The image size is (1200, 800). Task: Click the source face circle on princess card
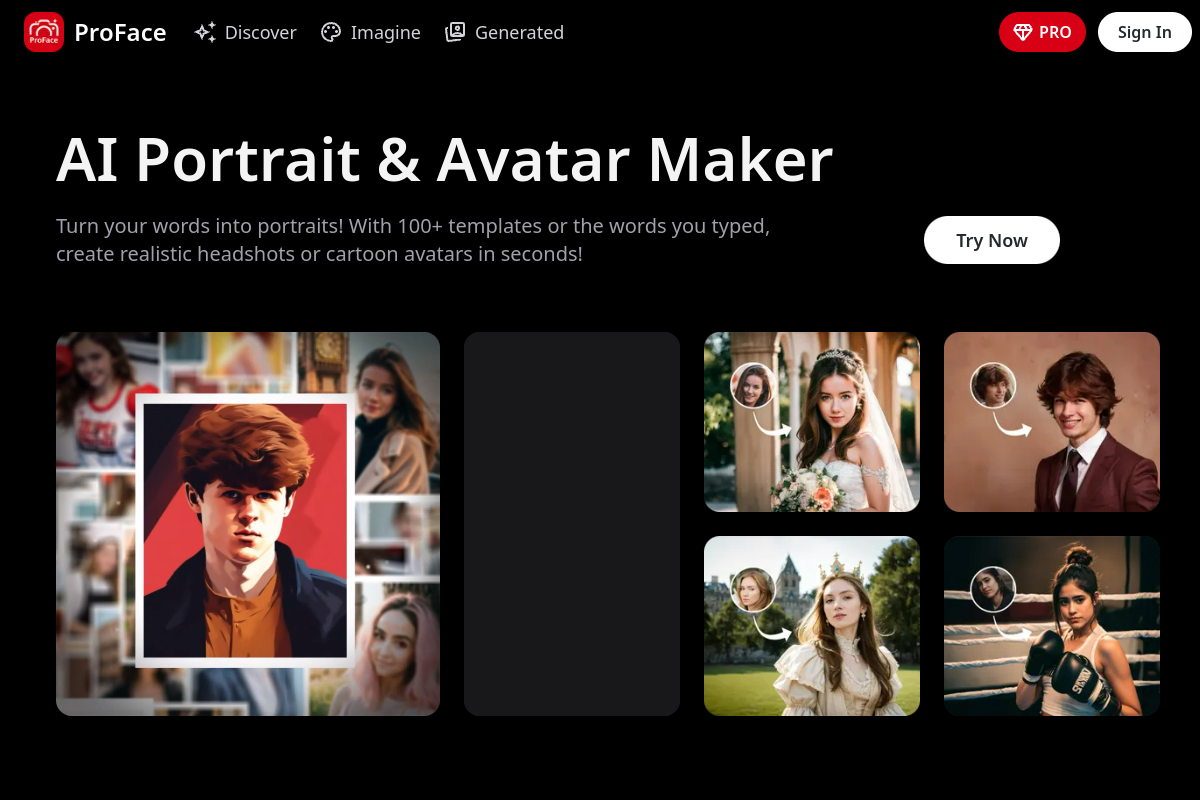(754, 589)
